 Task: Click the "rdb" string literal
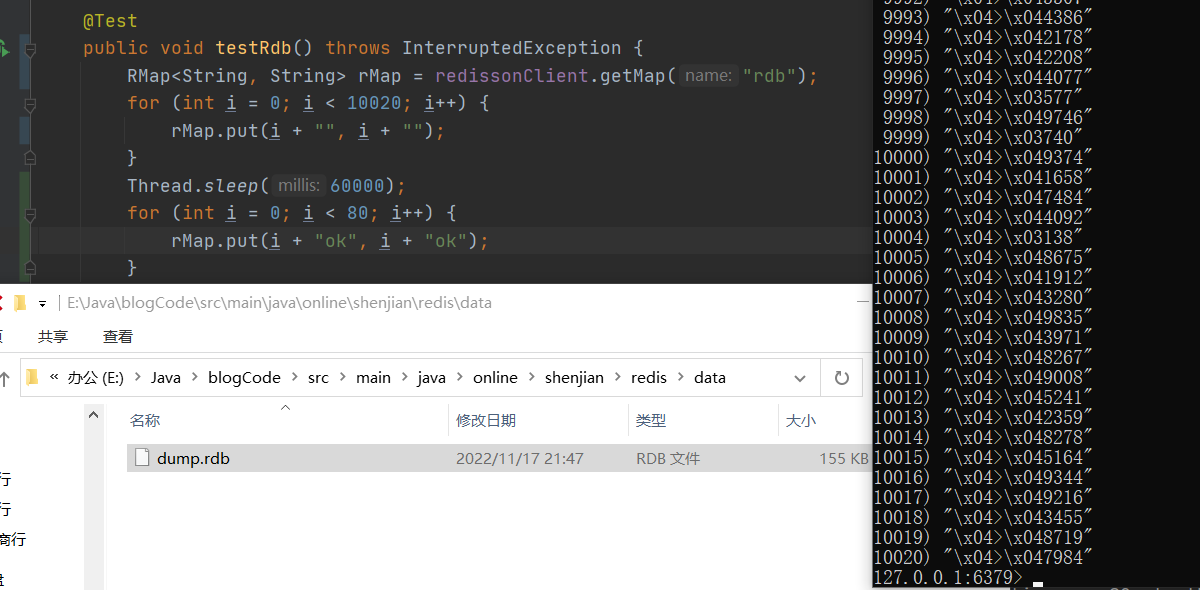coord(769,76)
